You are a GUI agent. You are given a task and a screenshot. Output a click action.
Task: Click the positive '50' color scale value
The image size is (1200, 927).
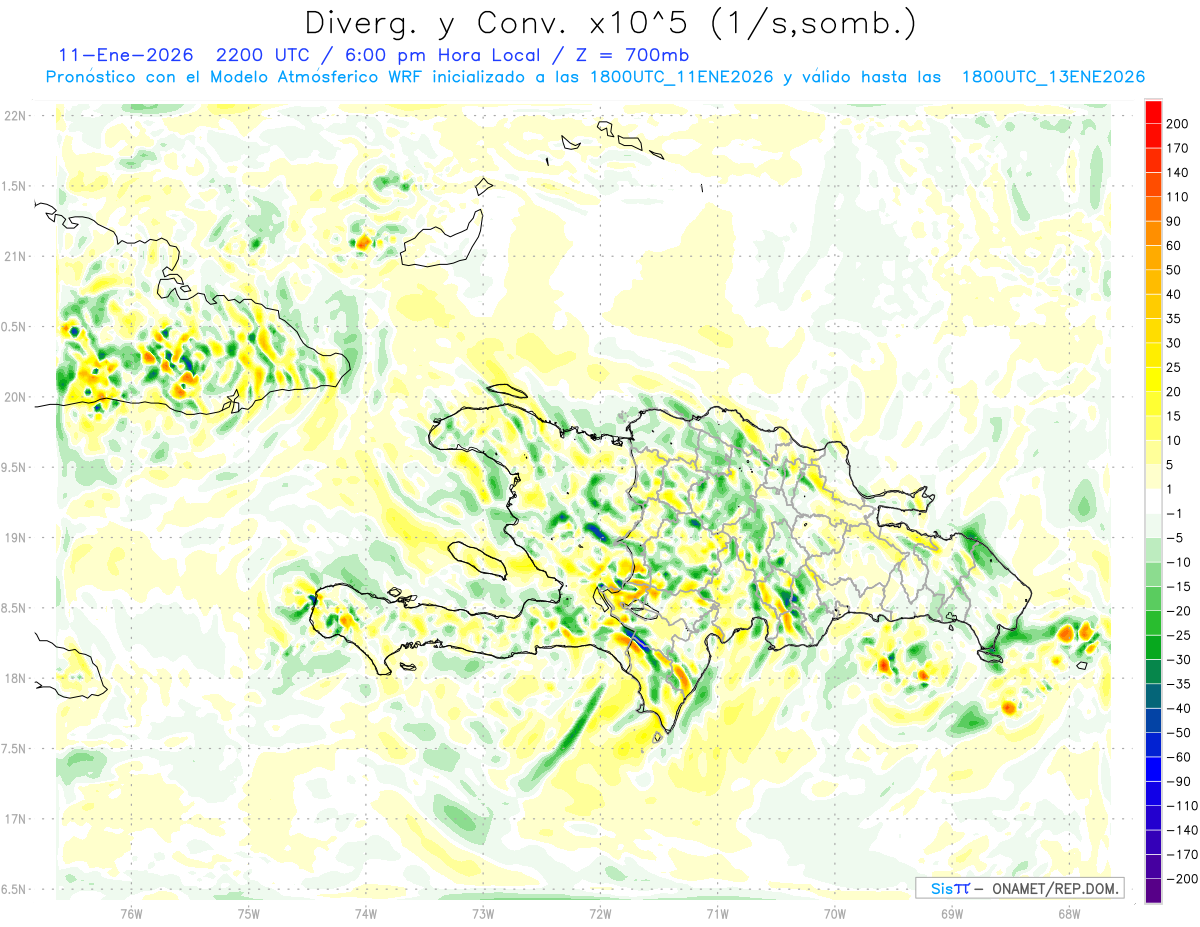[1174, 270]
